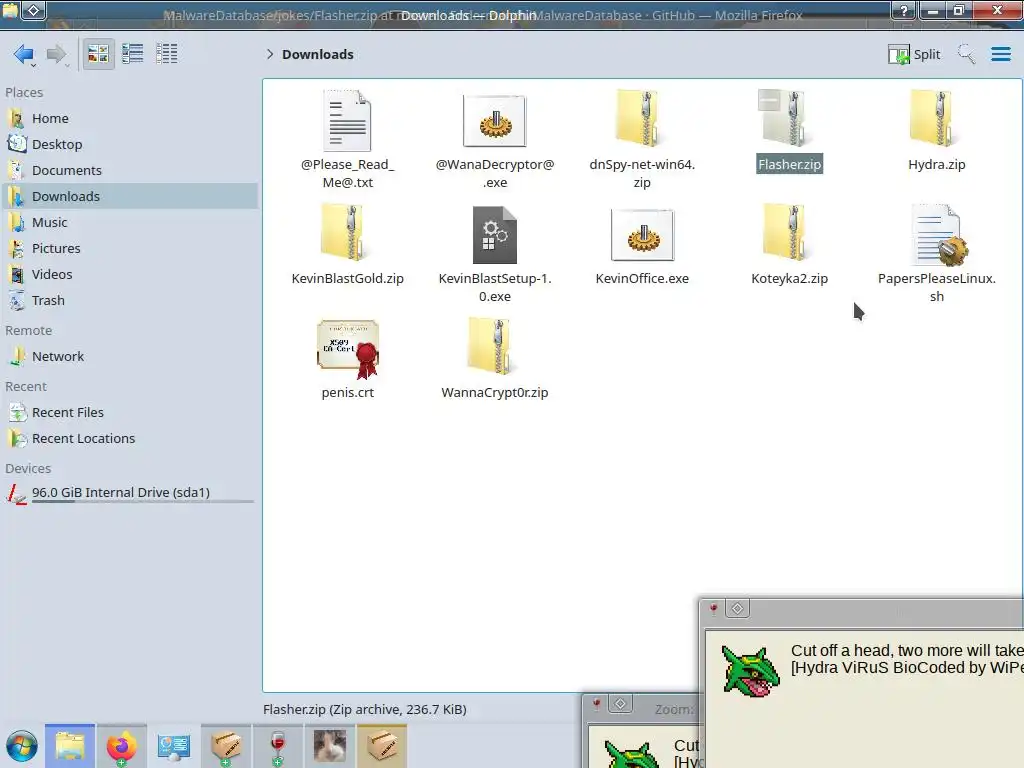Click Wine icon in front Hydra dialog titlebar
This screenshot has width=1024, height=768.
(x=714, y=609)
